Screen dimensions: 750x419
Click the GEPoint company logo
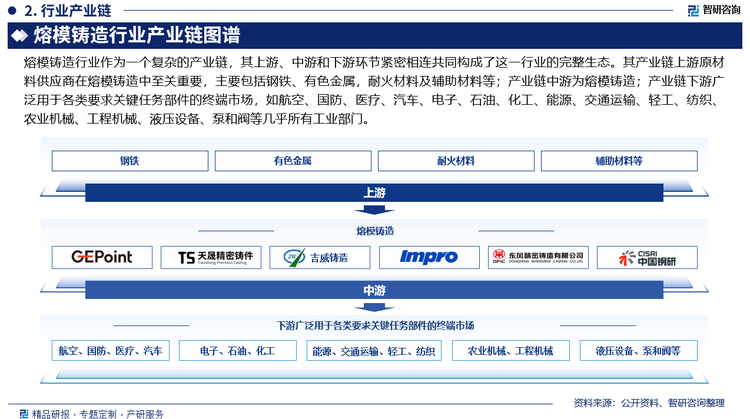pos(102,257)
